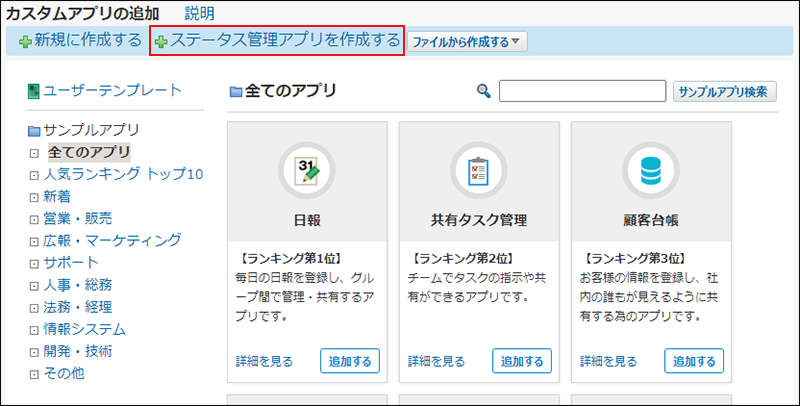Viewport: 800px width, 406px height.
Task: Select サンプルアプリ category
Action: tap(91, 130)
